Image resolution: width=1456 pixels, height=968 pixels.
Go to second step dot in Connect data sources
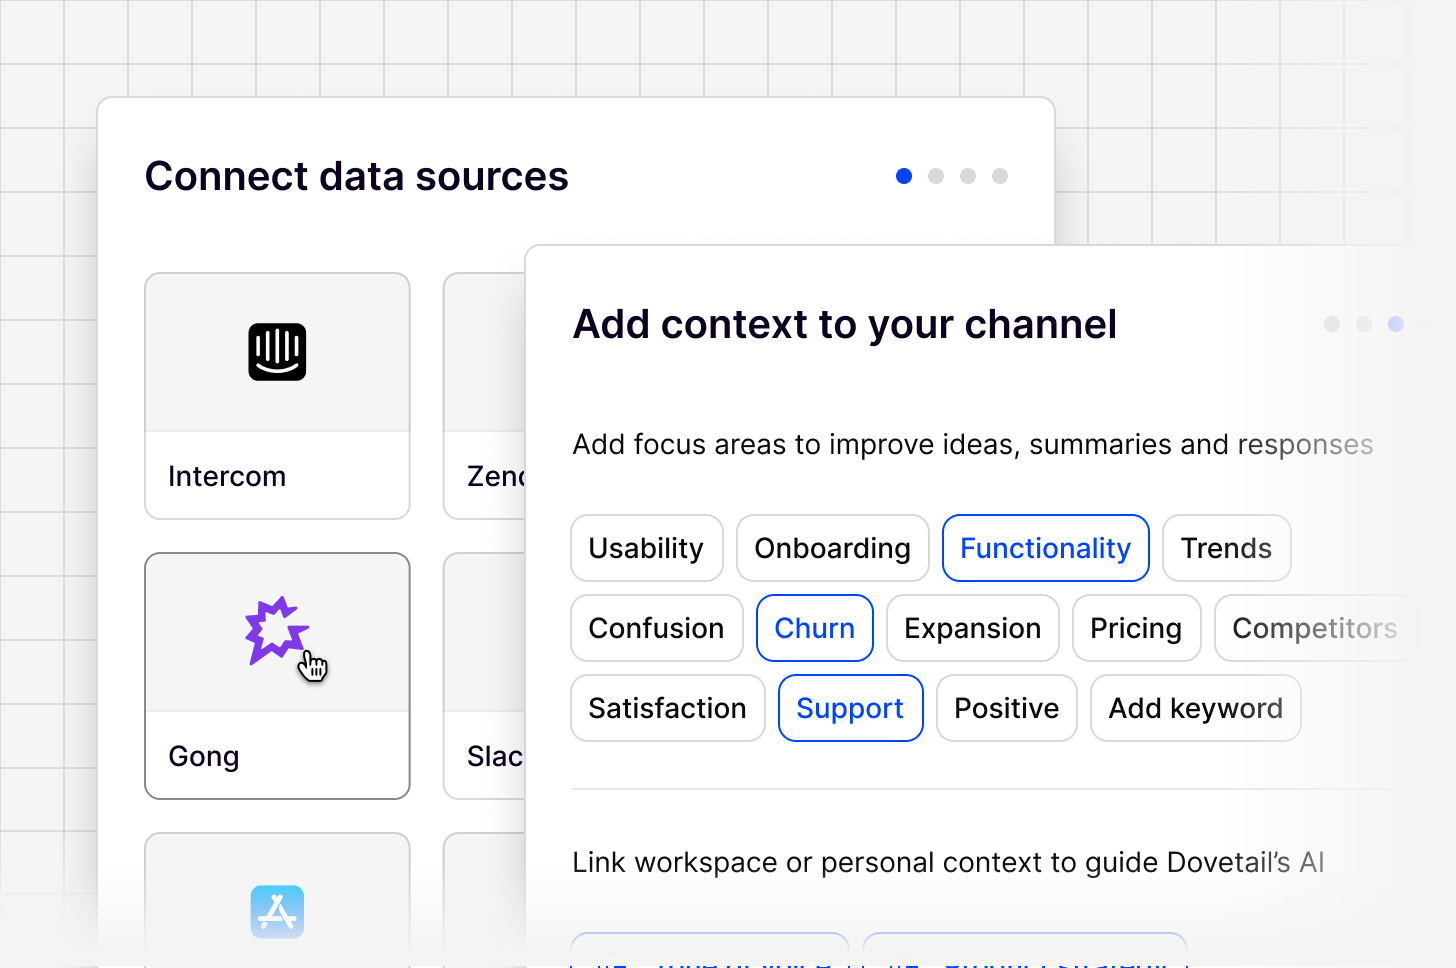pos(936,176)
